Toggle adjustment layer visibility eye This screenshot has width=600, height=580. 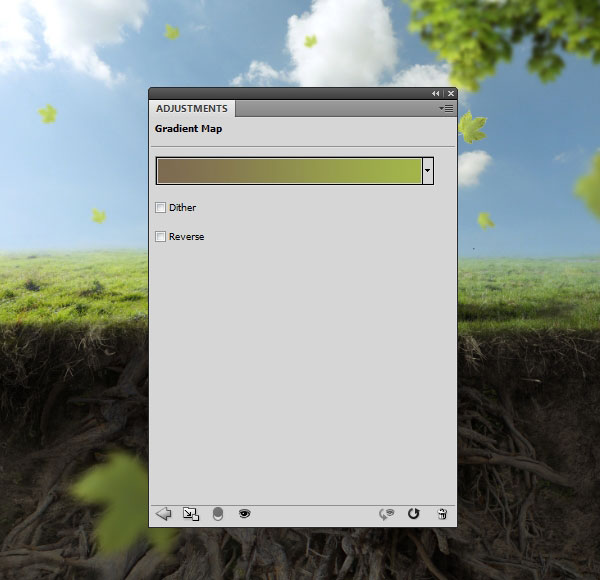pyautogui.click(x=245, y=513)
